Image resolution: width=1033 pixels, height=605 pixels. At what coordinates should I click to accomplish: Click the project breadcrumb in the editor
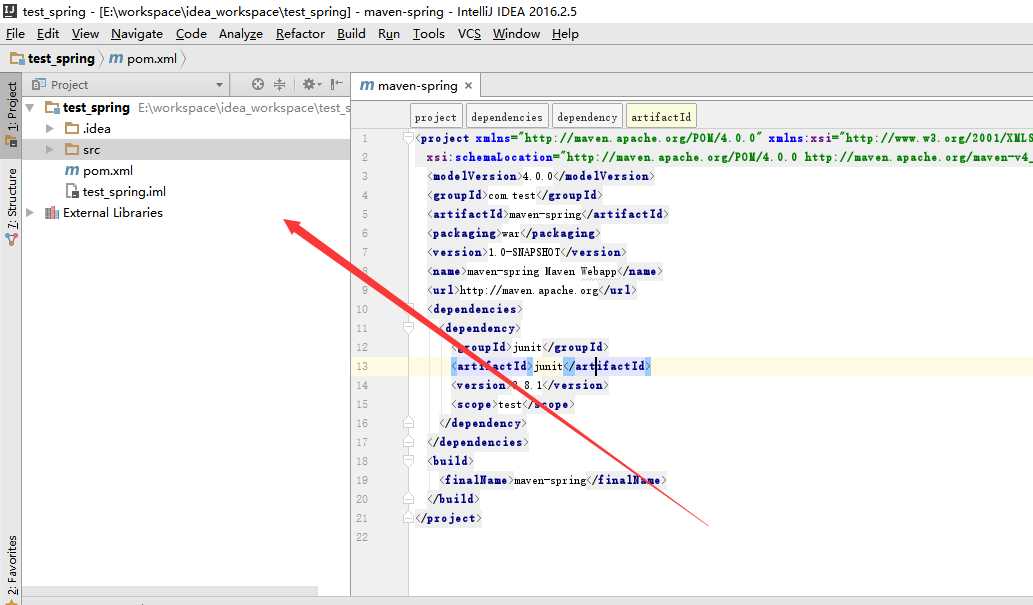(x=435, y=117)
